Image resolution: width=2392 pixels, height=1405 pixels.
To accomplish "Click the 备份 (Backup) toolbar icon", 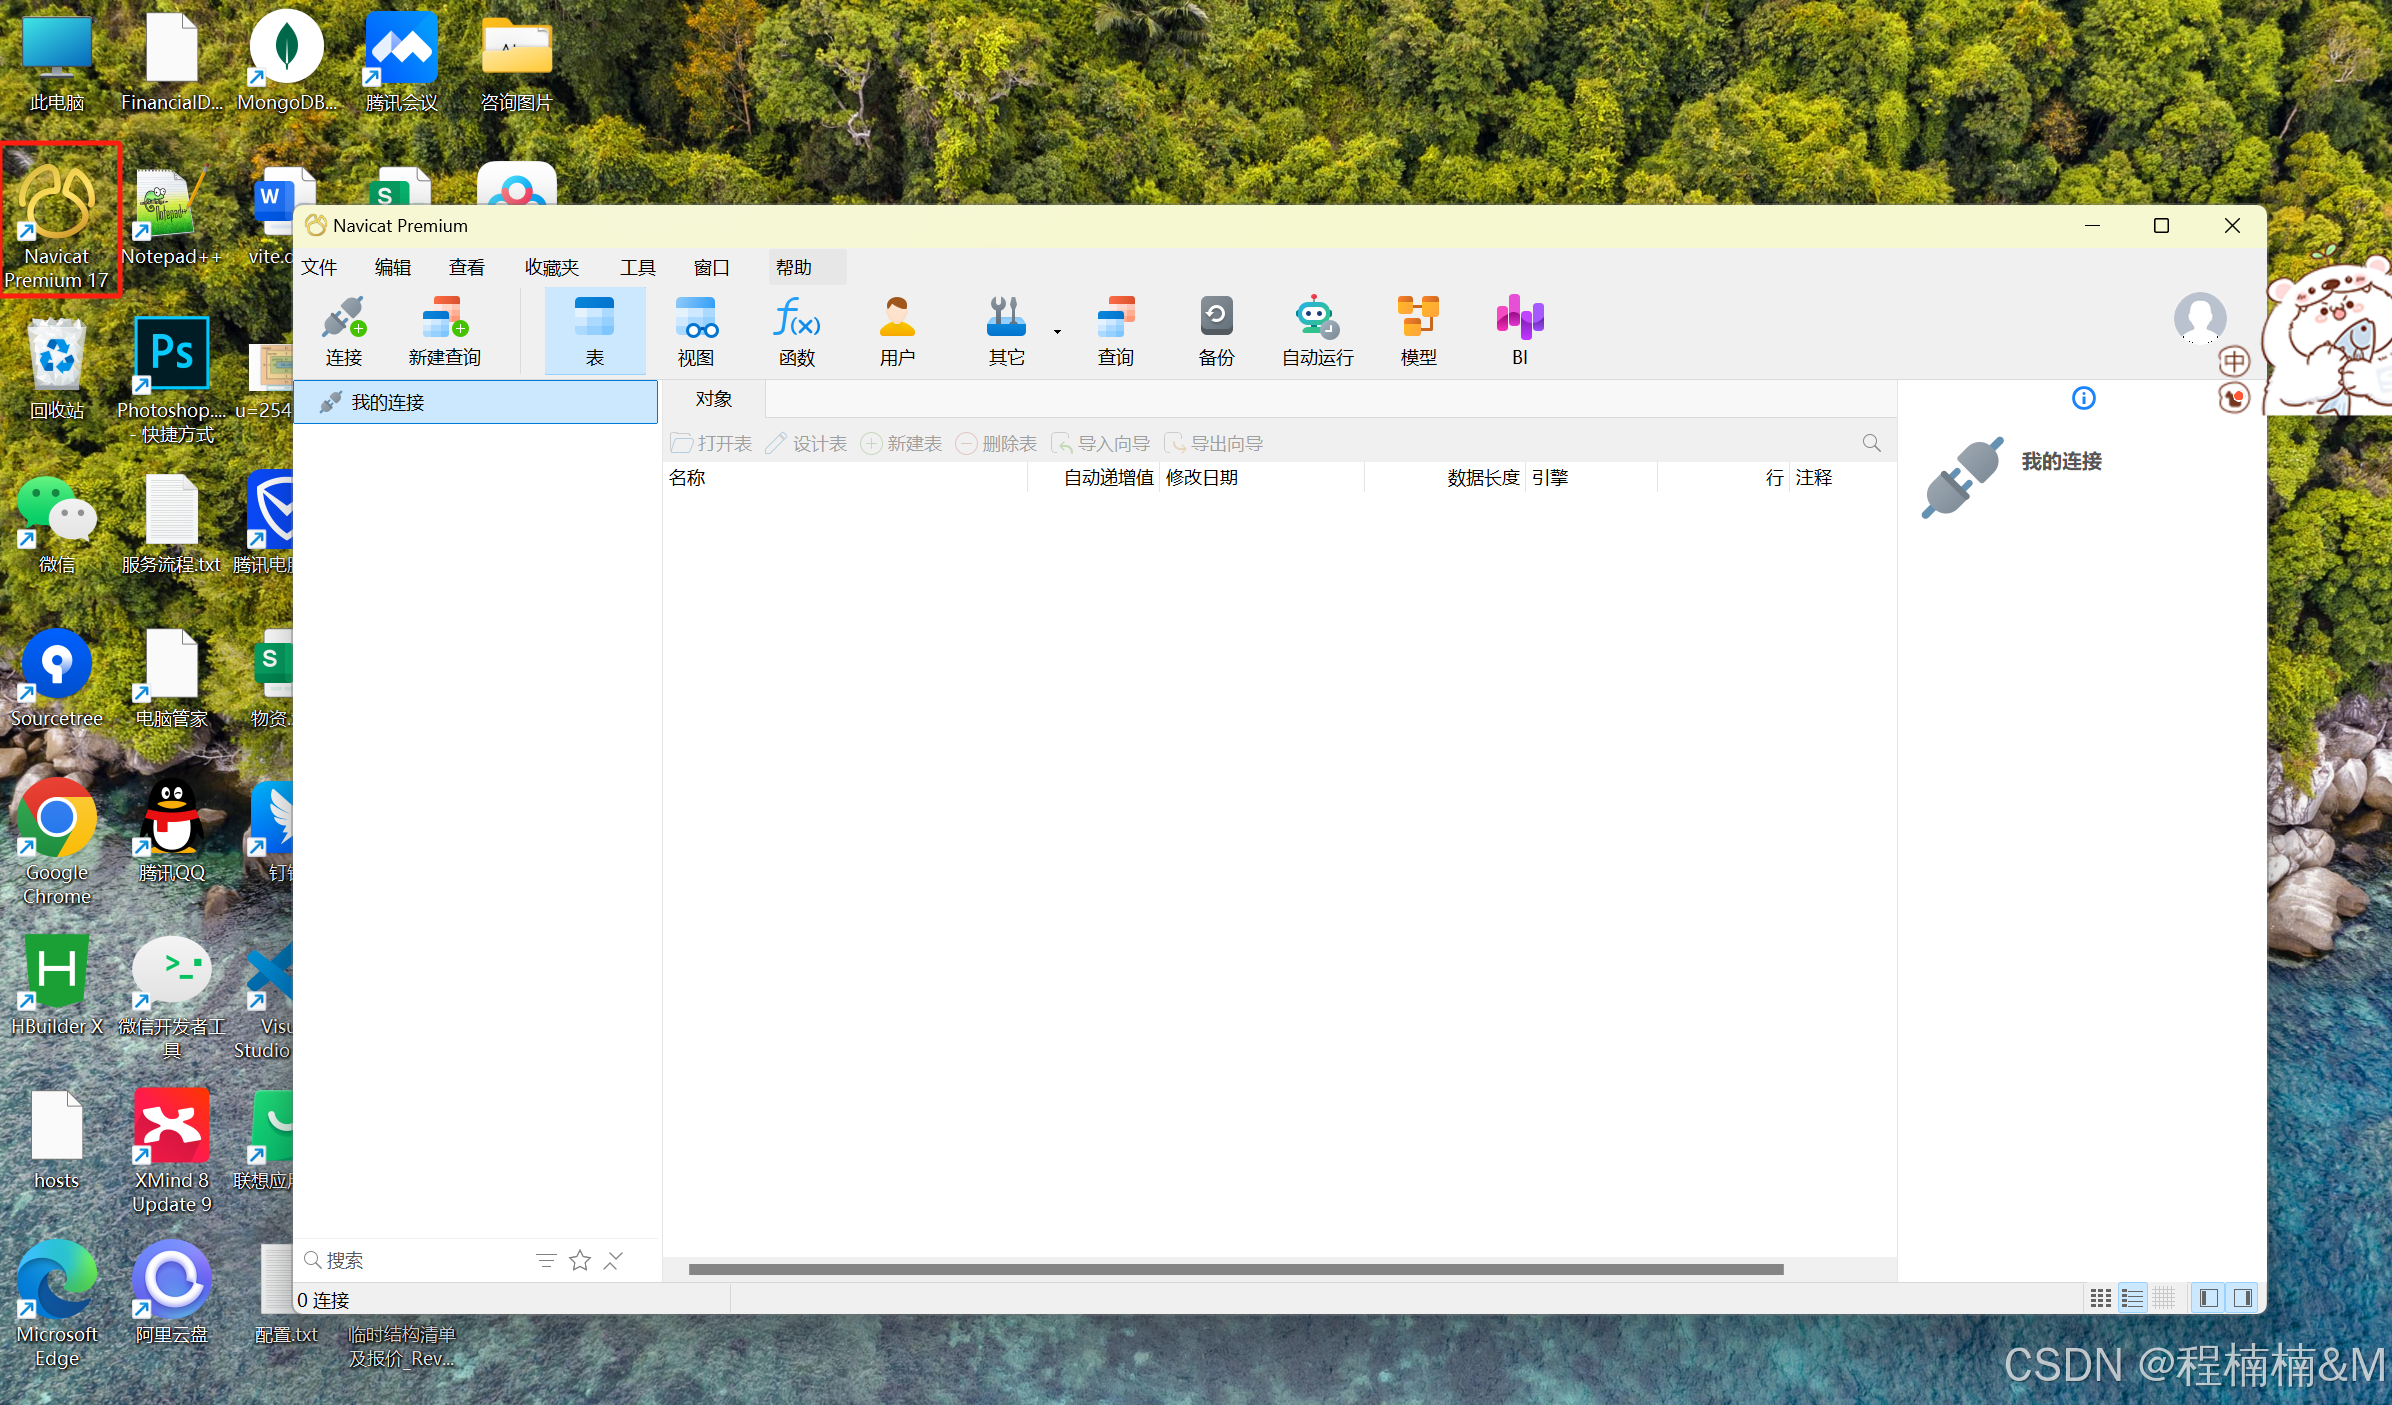I will (x=1216, y=331).
